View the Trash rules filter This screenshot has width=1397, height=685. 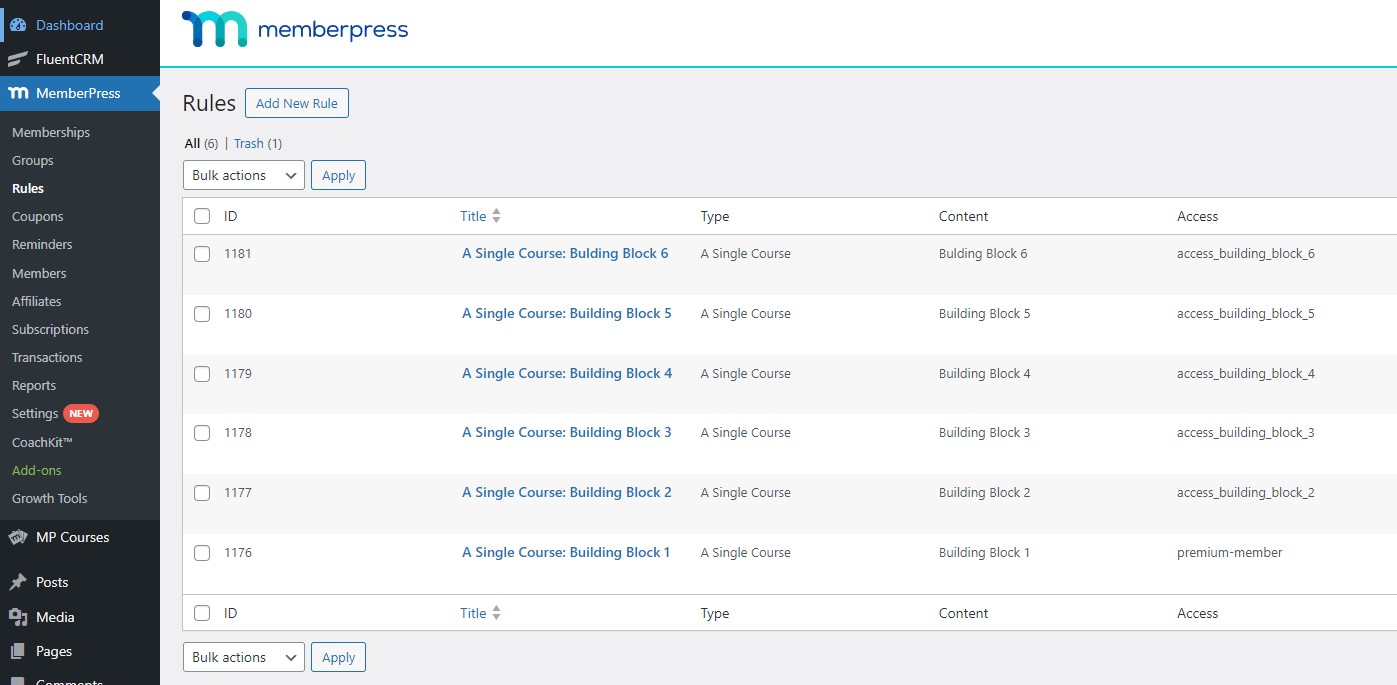pos(249,143)
